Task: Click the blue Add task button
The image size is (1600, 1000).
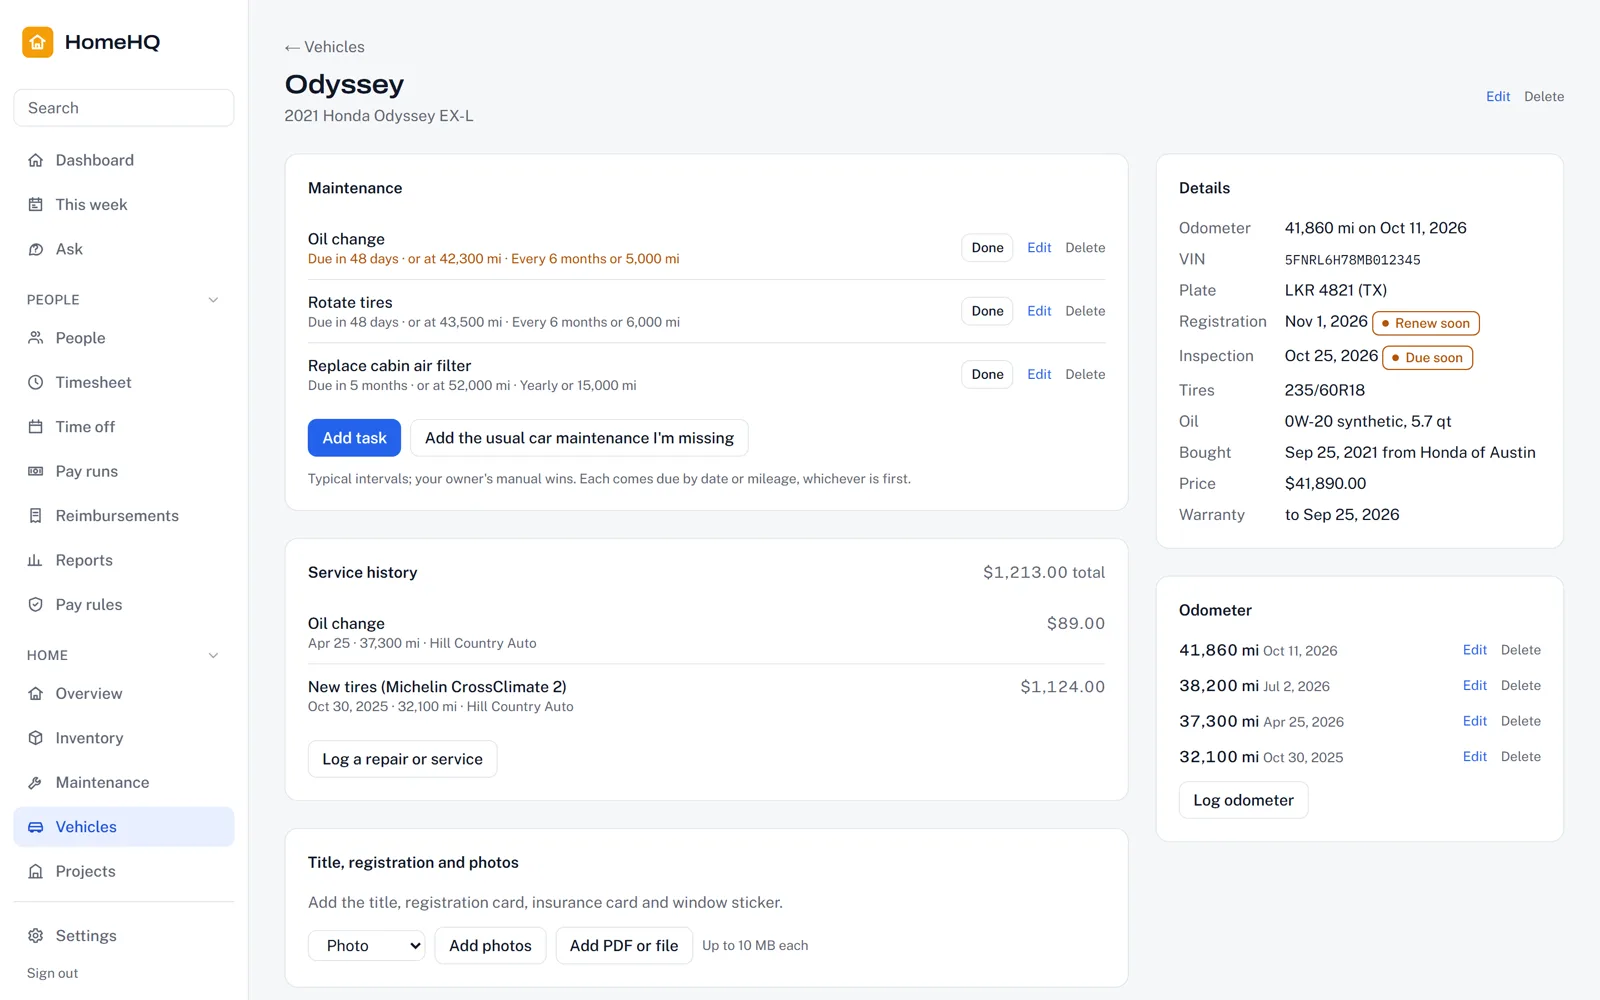Action: (x=354, y=438)
